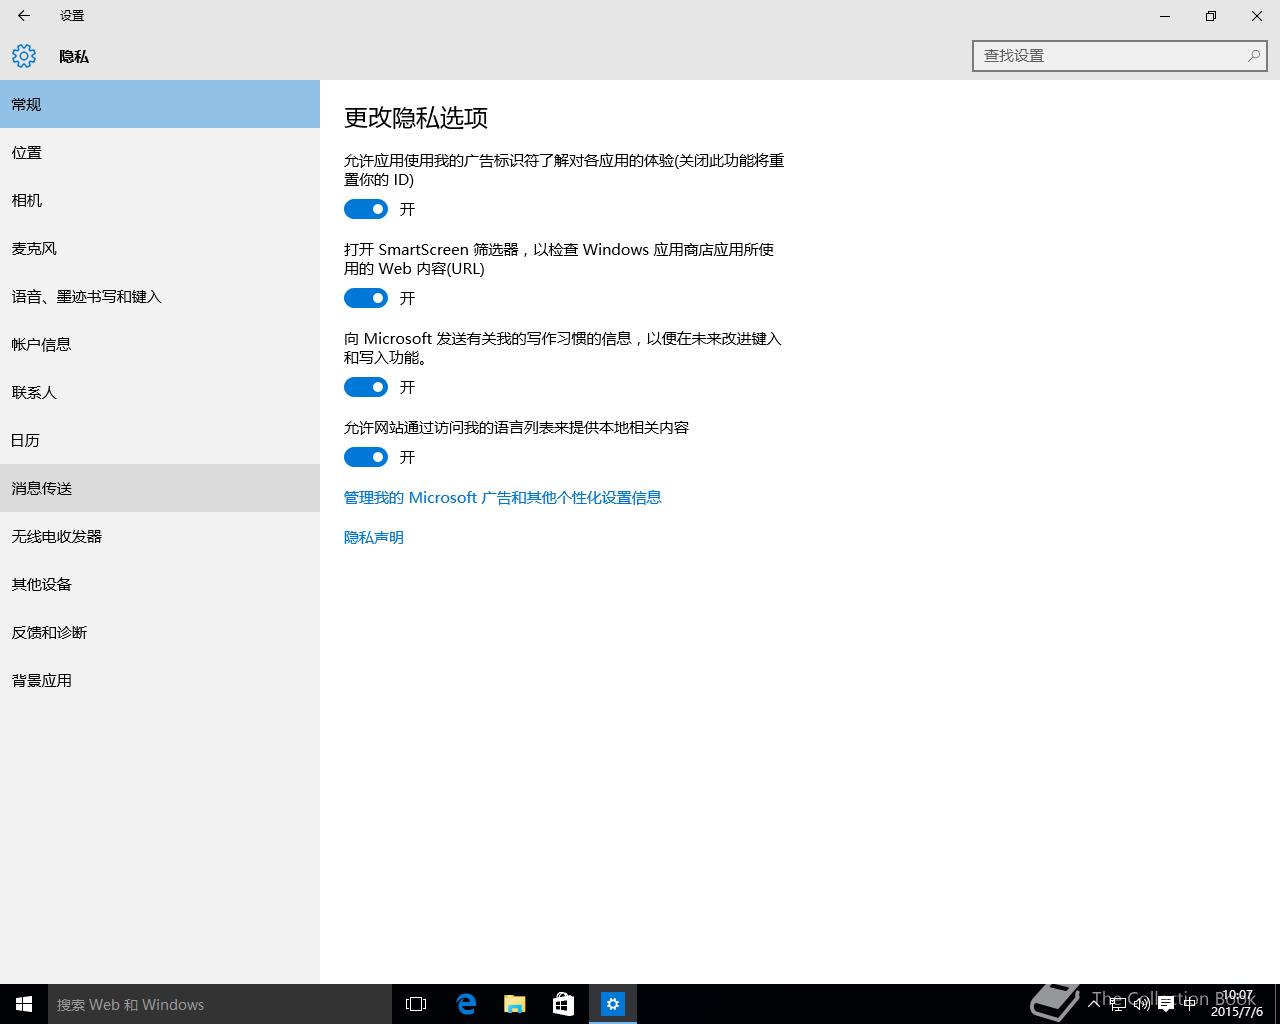Open the Windows Start menu
The height and width of the screenshot is (1024, 1280).
[x=24, y=1004]
